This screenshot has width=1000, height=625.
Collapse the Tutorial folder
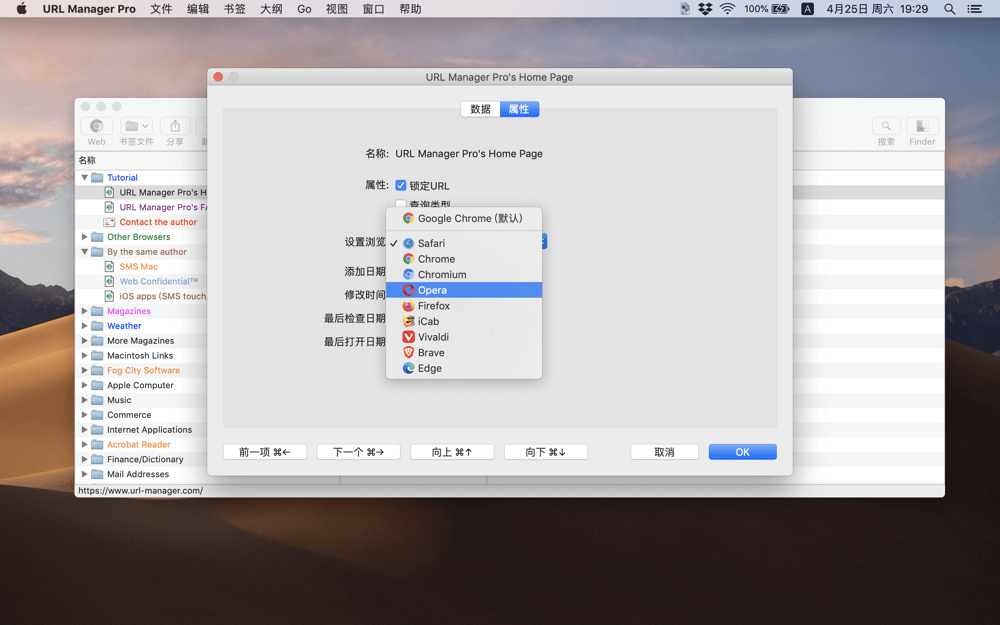tap(84, 177)
